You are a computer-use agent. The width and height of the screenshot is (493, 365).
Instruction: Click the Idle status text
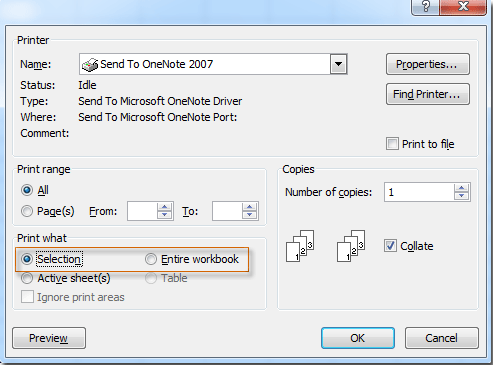pos(87,85)
